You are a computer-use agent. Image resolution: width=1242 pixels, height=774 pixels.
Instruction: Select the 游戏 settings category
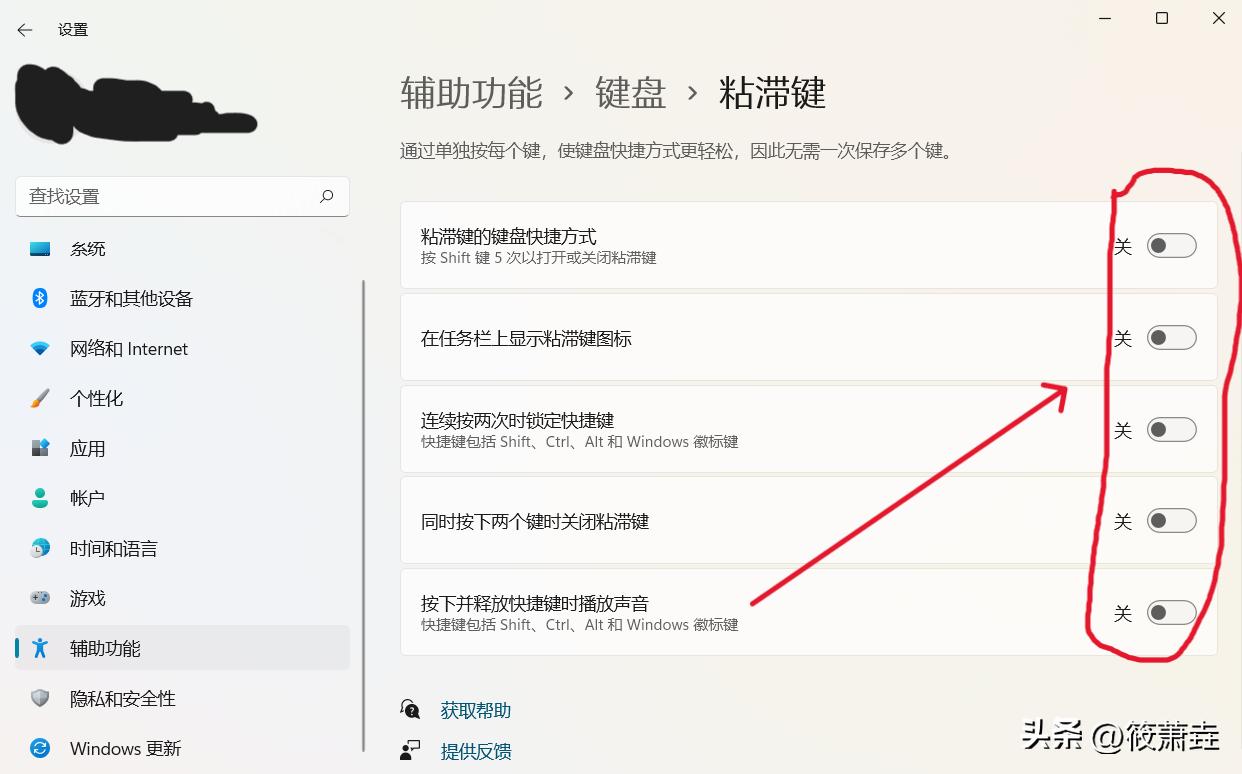(86, 598)
